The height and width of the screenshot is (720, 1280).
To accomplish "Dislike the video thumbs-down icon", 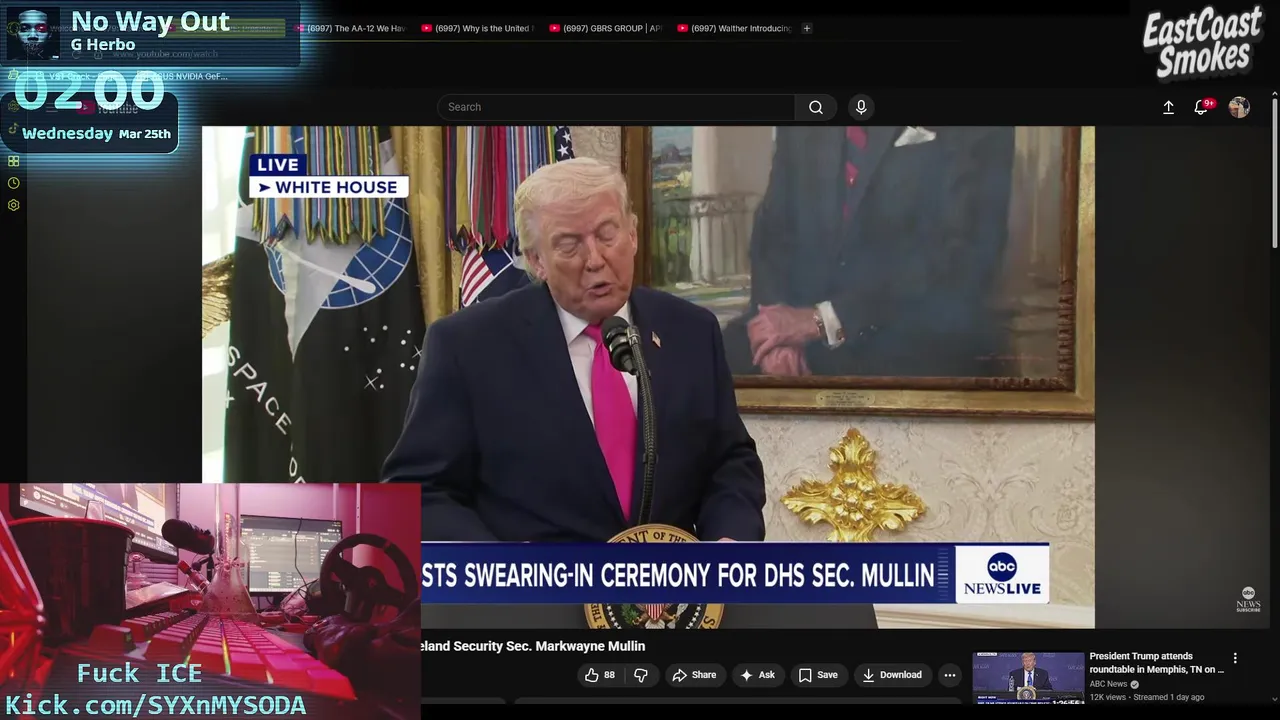I will [641, 675].
